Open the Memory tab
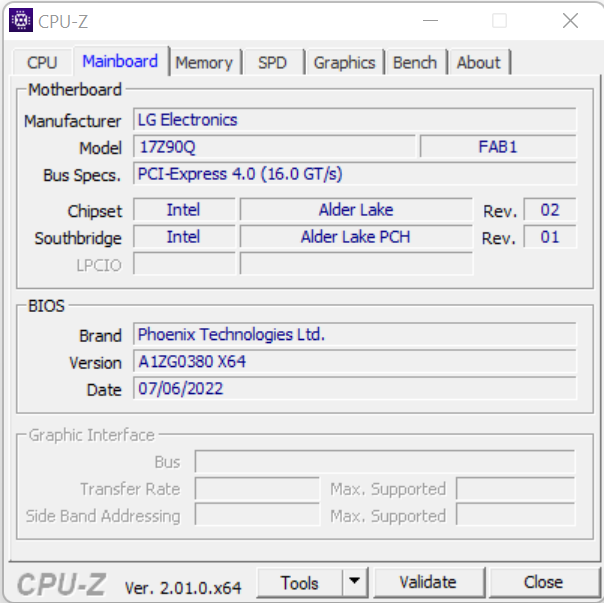Screen dimensions: 604x603 pyautogui.click(x=204, y=62)
